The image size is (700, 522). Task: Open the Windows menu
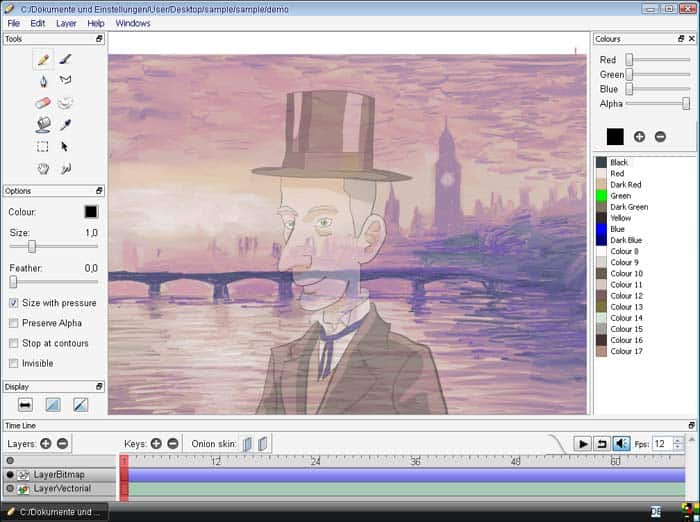tap(133, 23)
